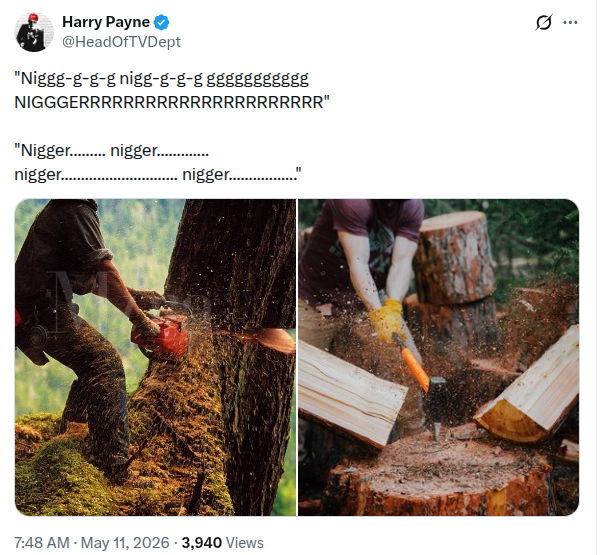Open the chainsaw tree-cutting photo
The image size is (605, 555).
[155, 357]
